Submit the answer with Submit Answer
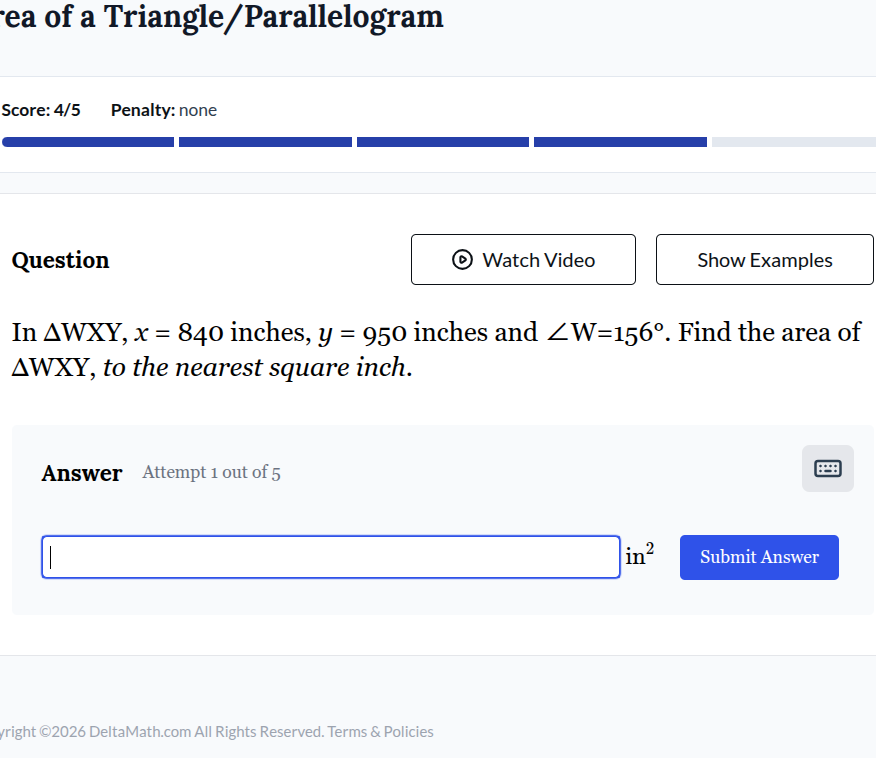This screenshot has width=876, height=758. (x=759, y=557)
